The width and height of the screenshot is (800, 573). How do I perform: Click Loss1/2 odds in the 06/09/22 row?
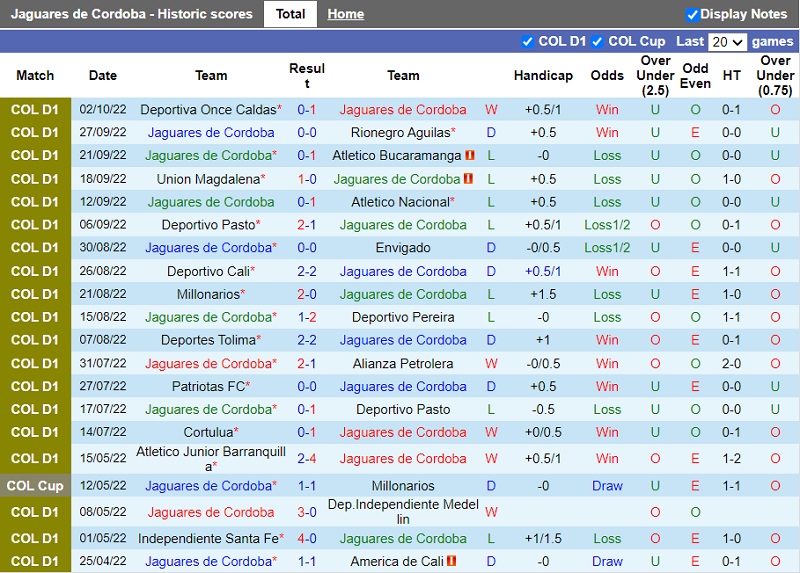click(607, 225)
